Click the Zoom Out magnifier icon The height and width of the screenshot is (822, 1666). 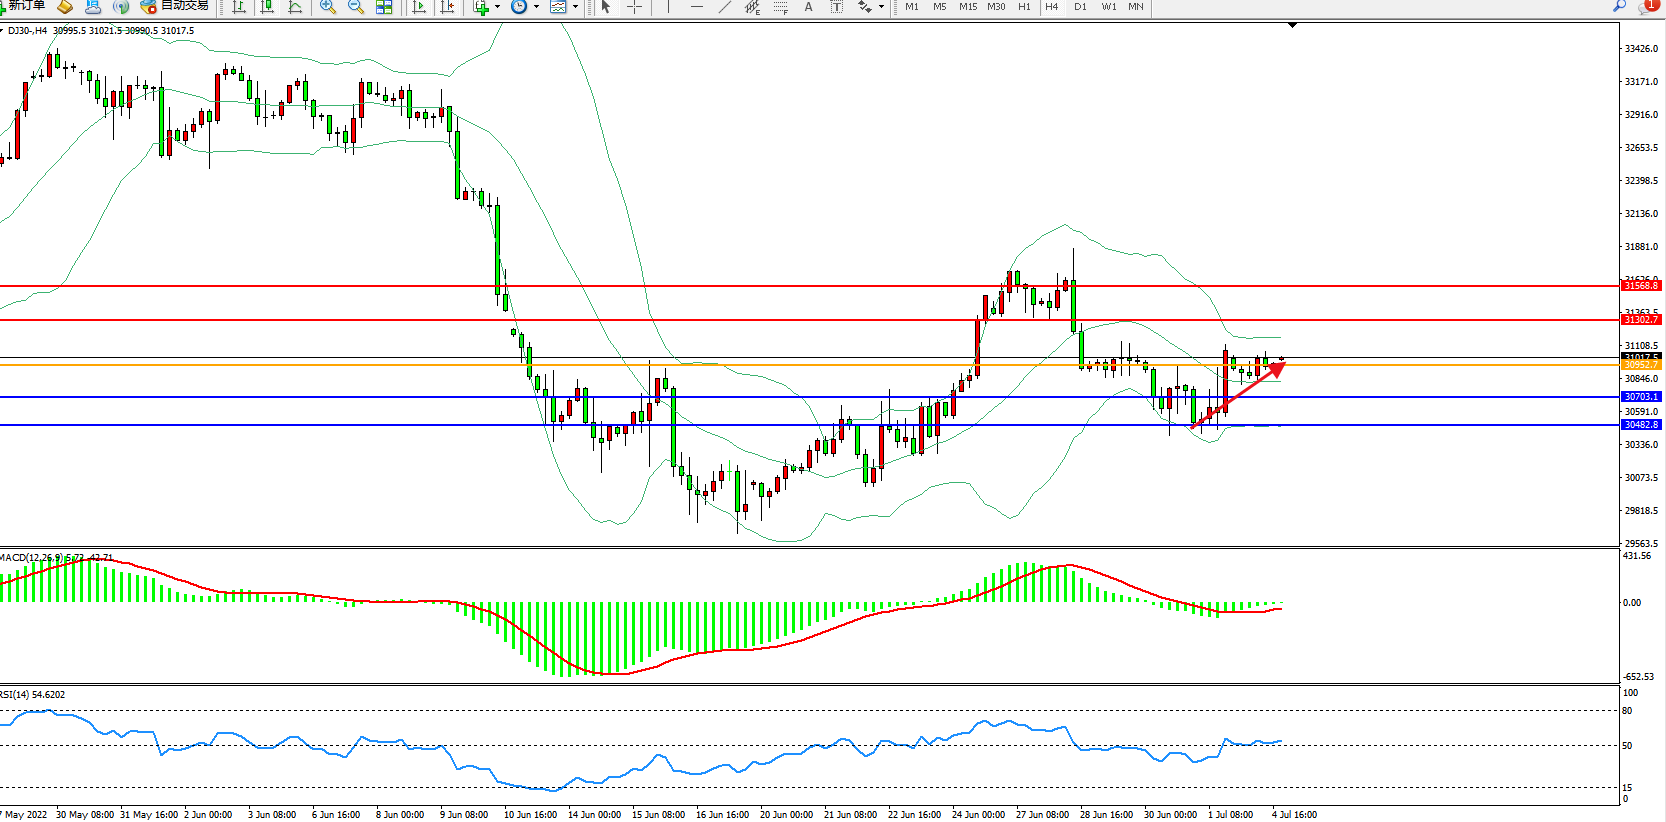click(x=355, y=7)
